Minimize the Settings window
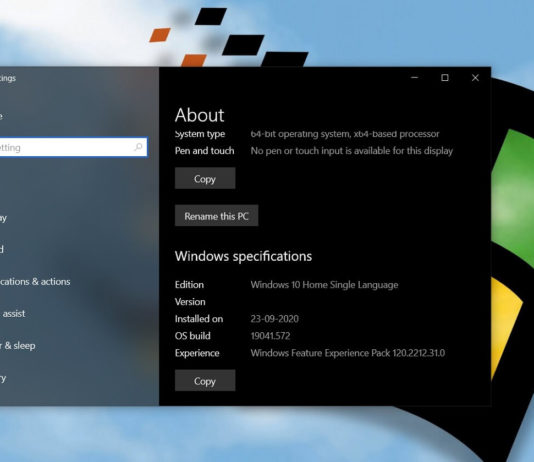Screen dimensions: 534x462 [x=414, y=78]
